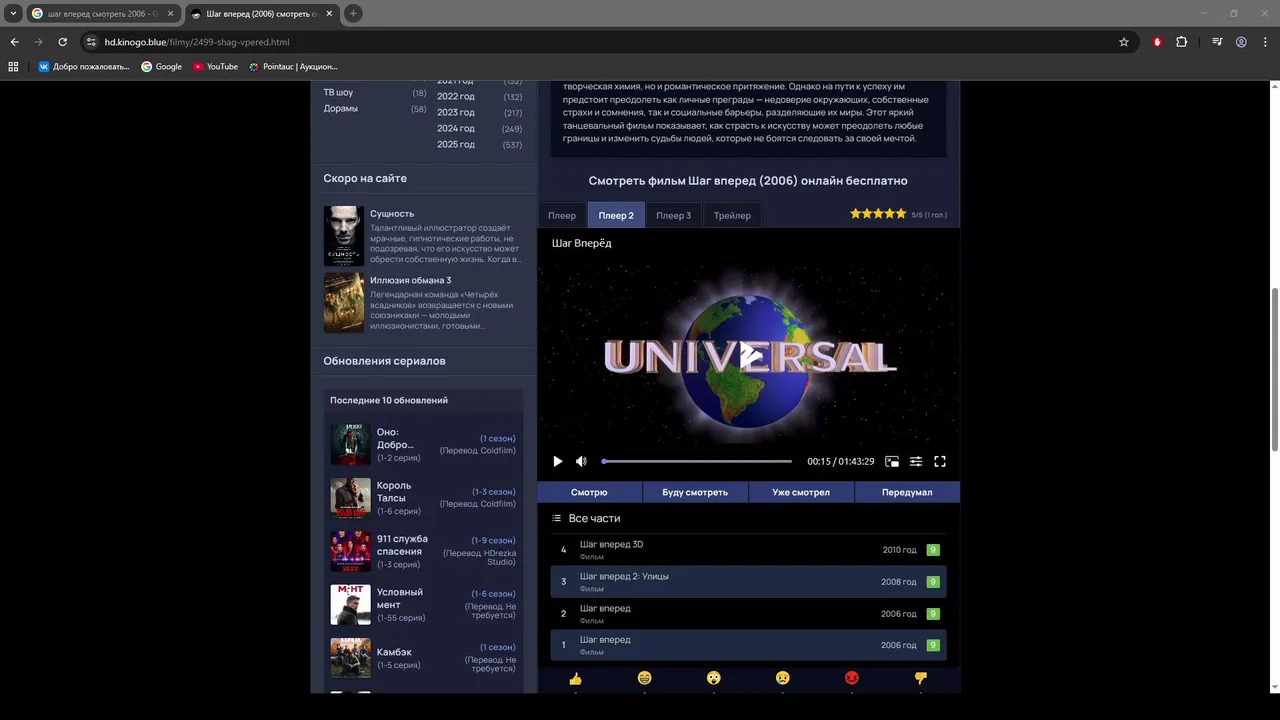
Task: Click the Все части list icon
Action: [557, 518]
